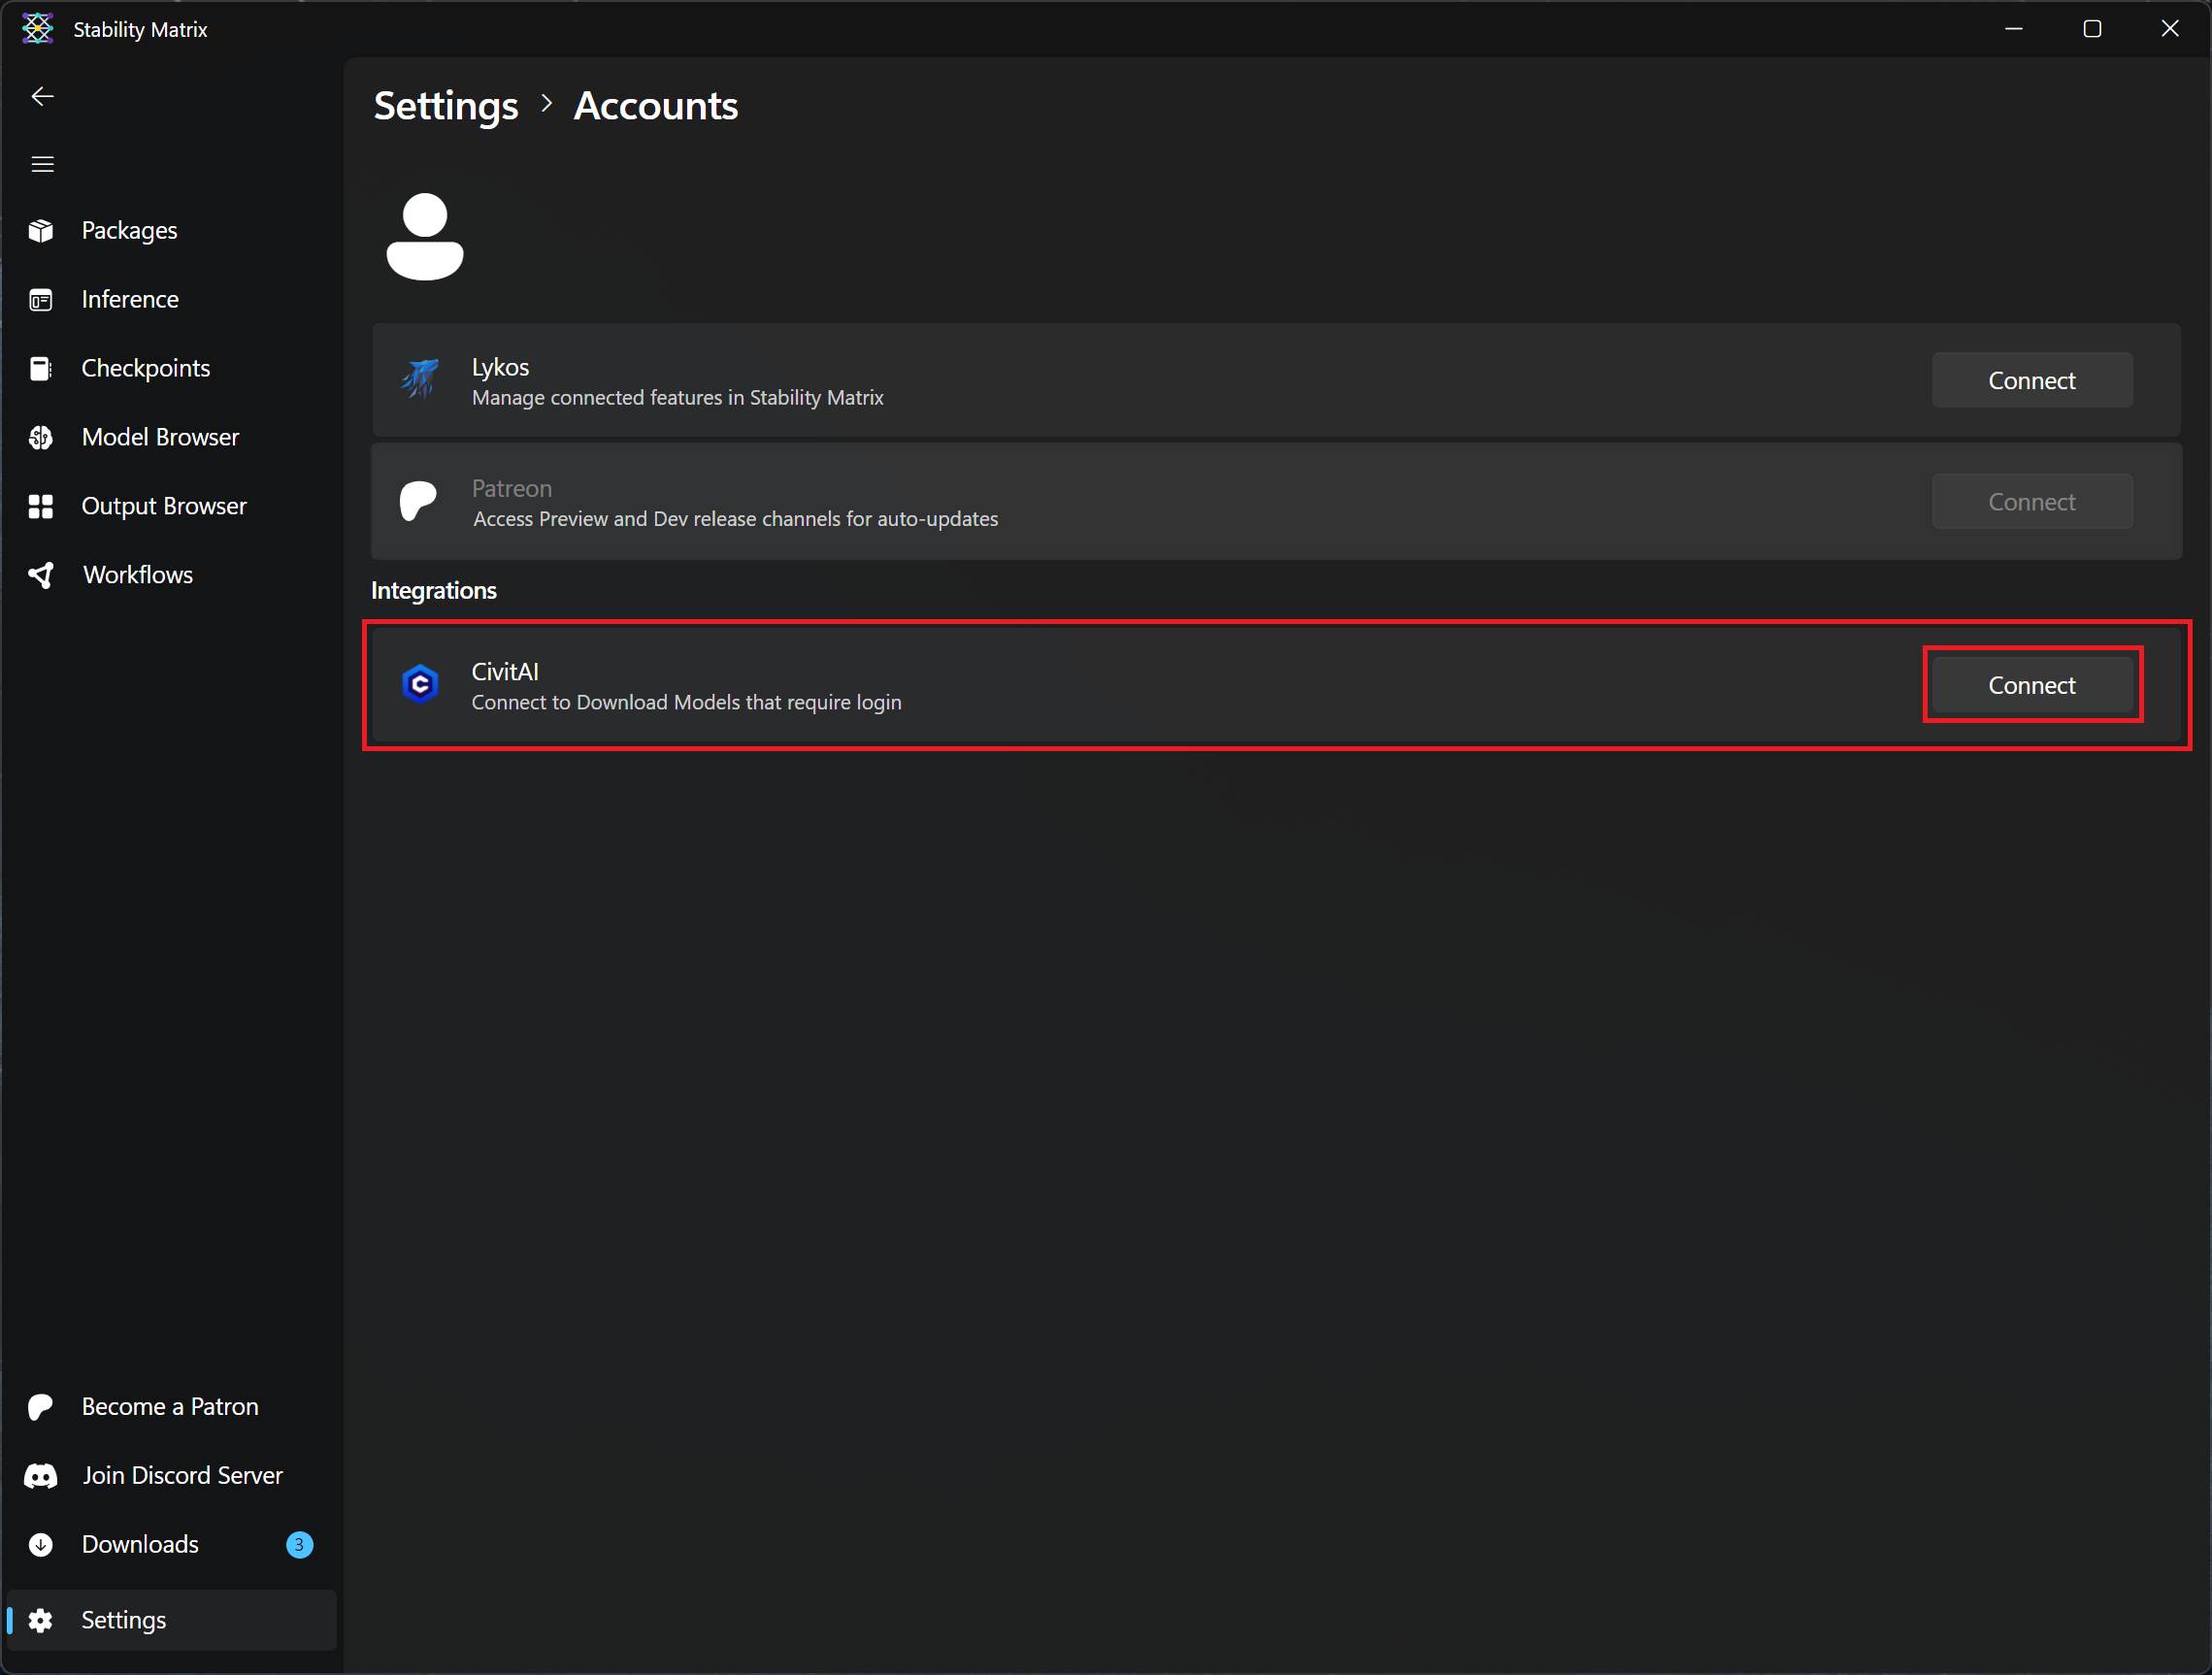Click the Downloads badge showing 3

[299, 1545]
